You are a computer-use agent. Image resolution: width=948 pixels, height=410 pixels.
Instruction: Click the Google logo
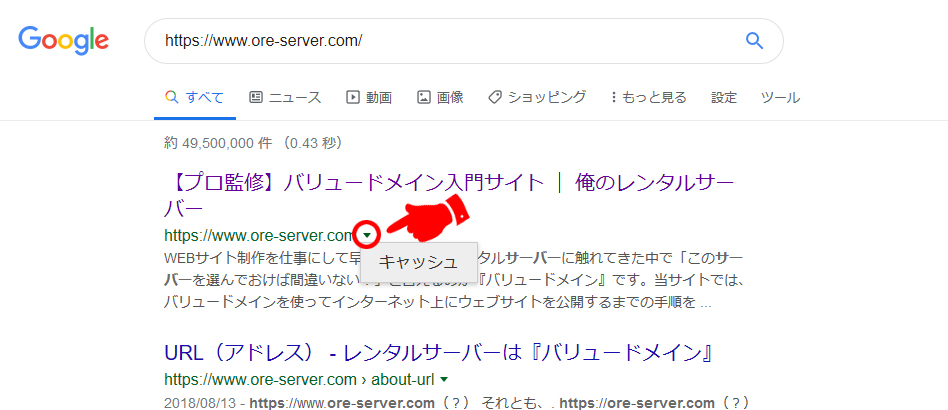63,40
